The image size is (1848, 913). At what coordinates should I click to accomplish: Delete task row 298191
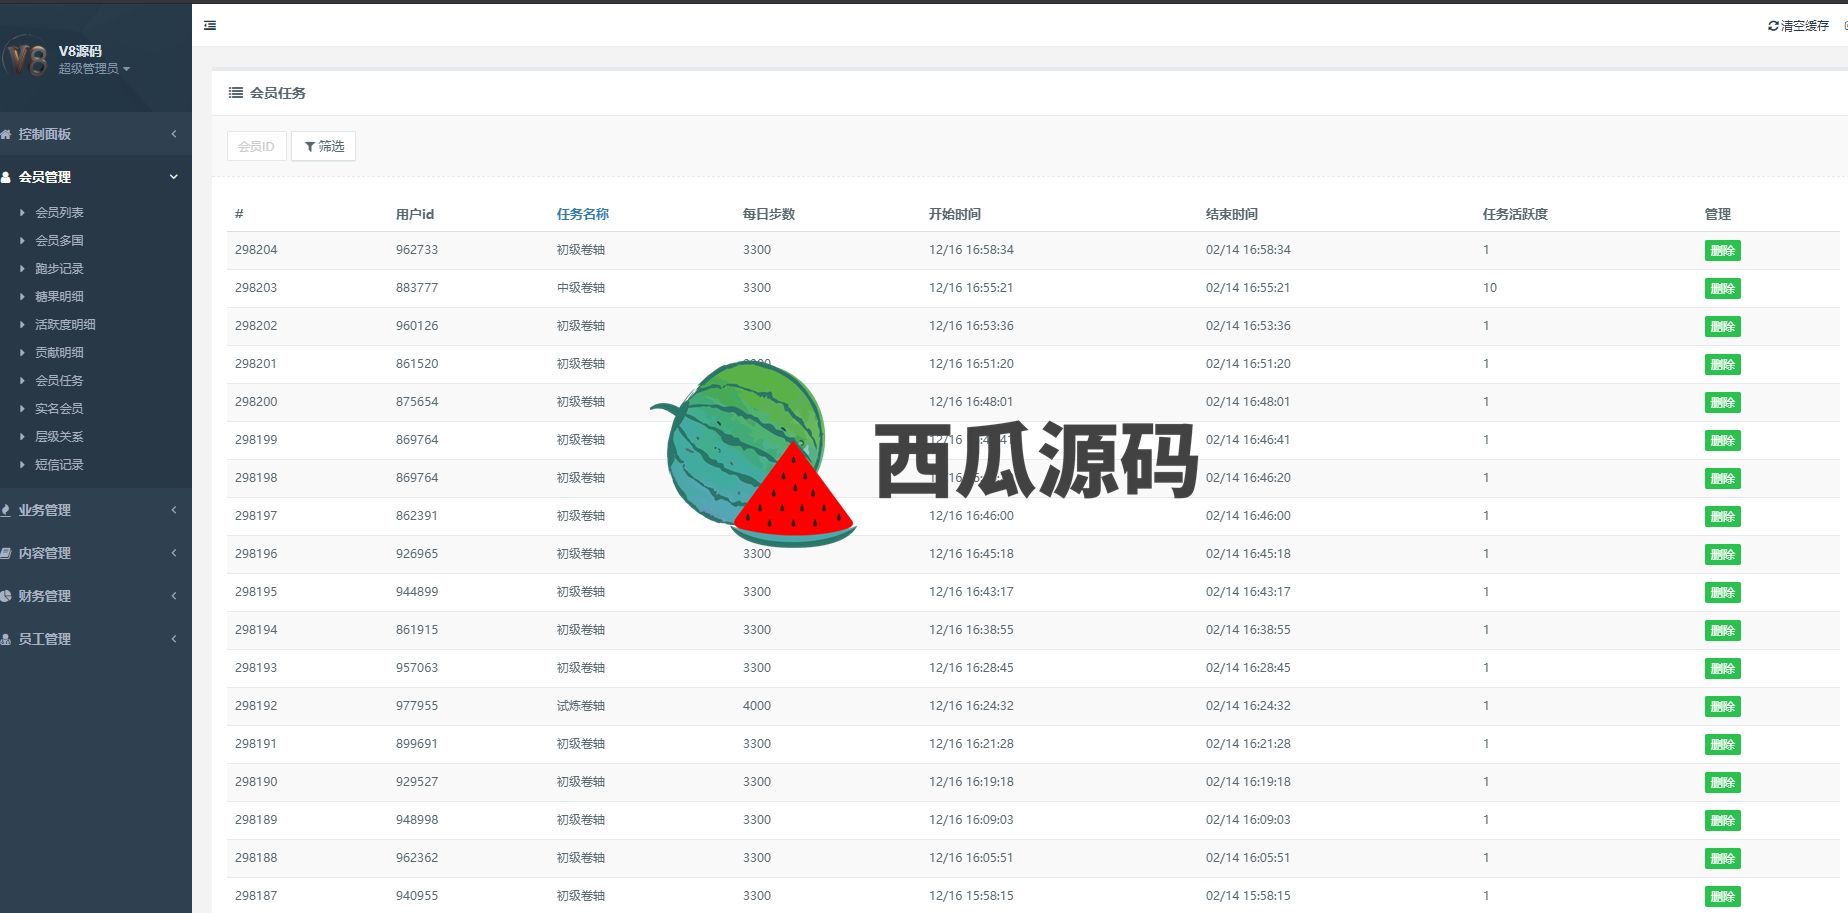tap(1722, 745)
